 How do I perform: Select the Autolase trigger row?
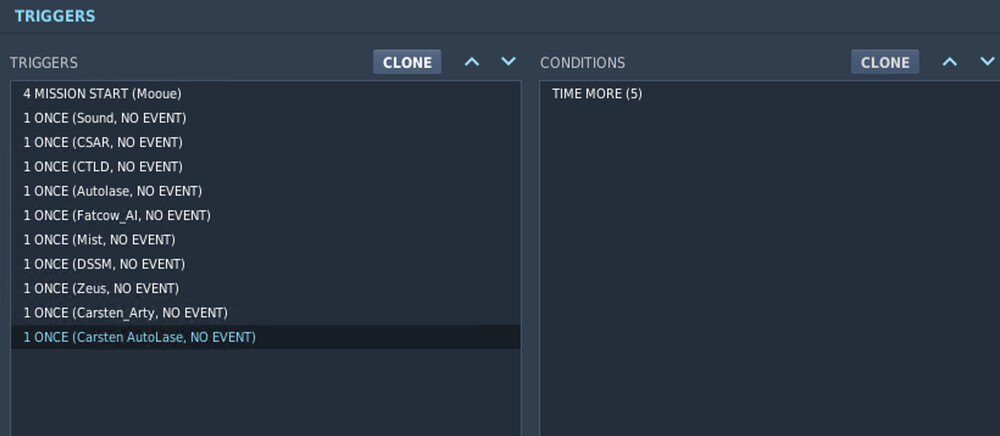112,191
